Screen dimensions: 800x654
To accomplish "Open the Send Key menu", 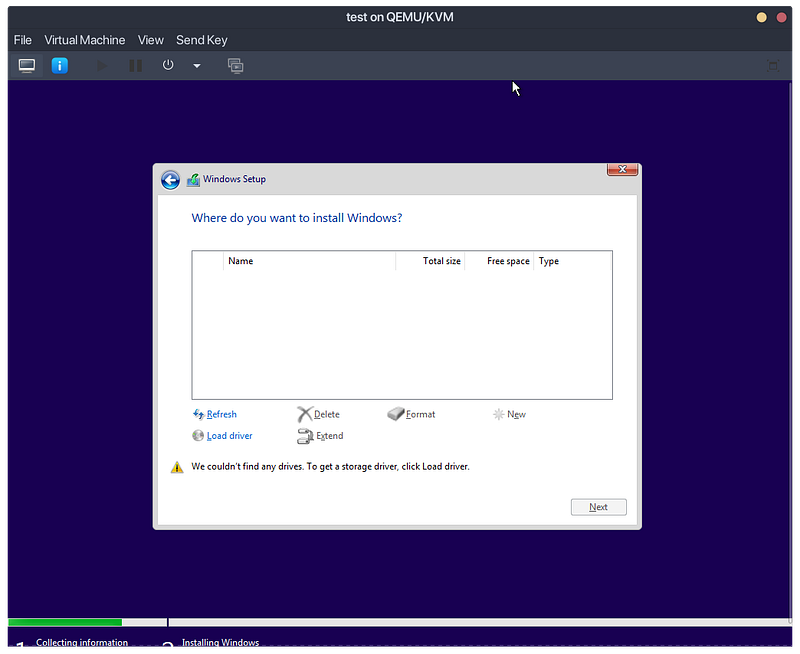I will pyautogui.click(x=202, y=40).
